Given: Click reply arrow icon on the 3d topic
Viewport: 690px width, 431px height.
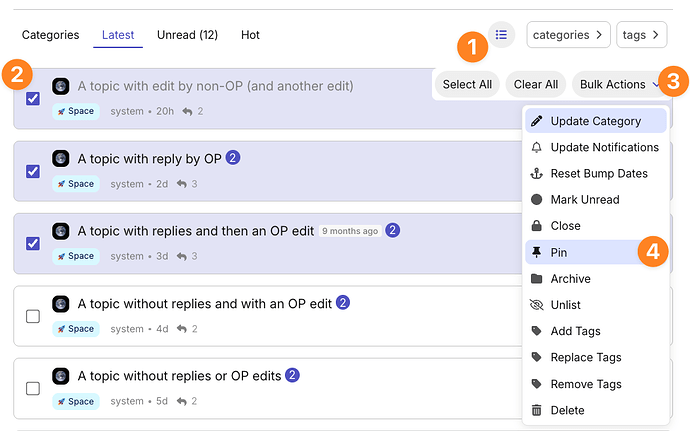Looking at the screenshot, I should 182,256.
